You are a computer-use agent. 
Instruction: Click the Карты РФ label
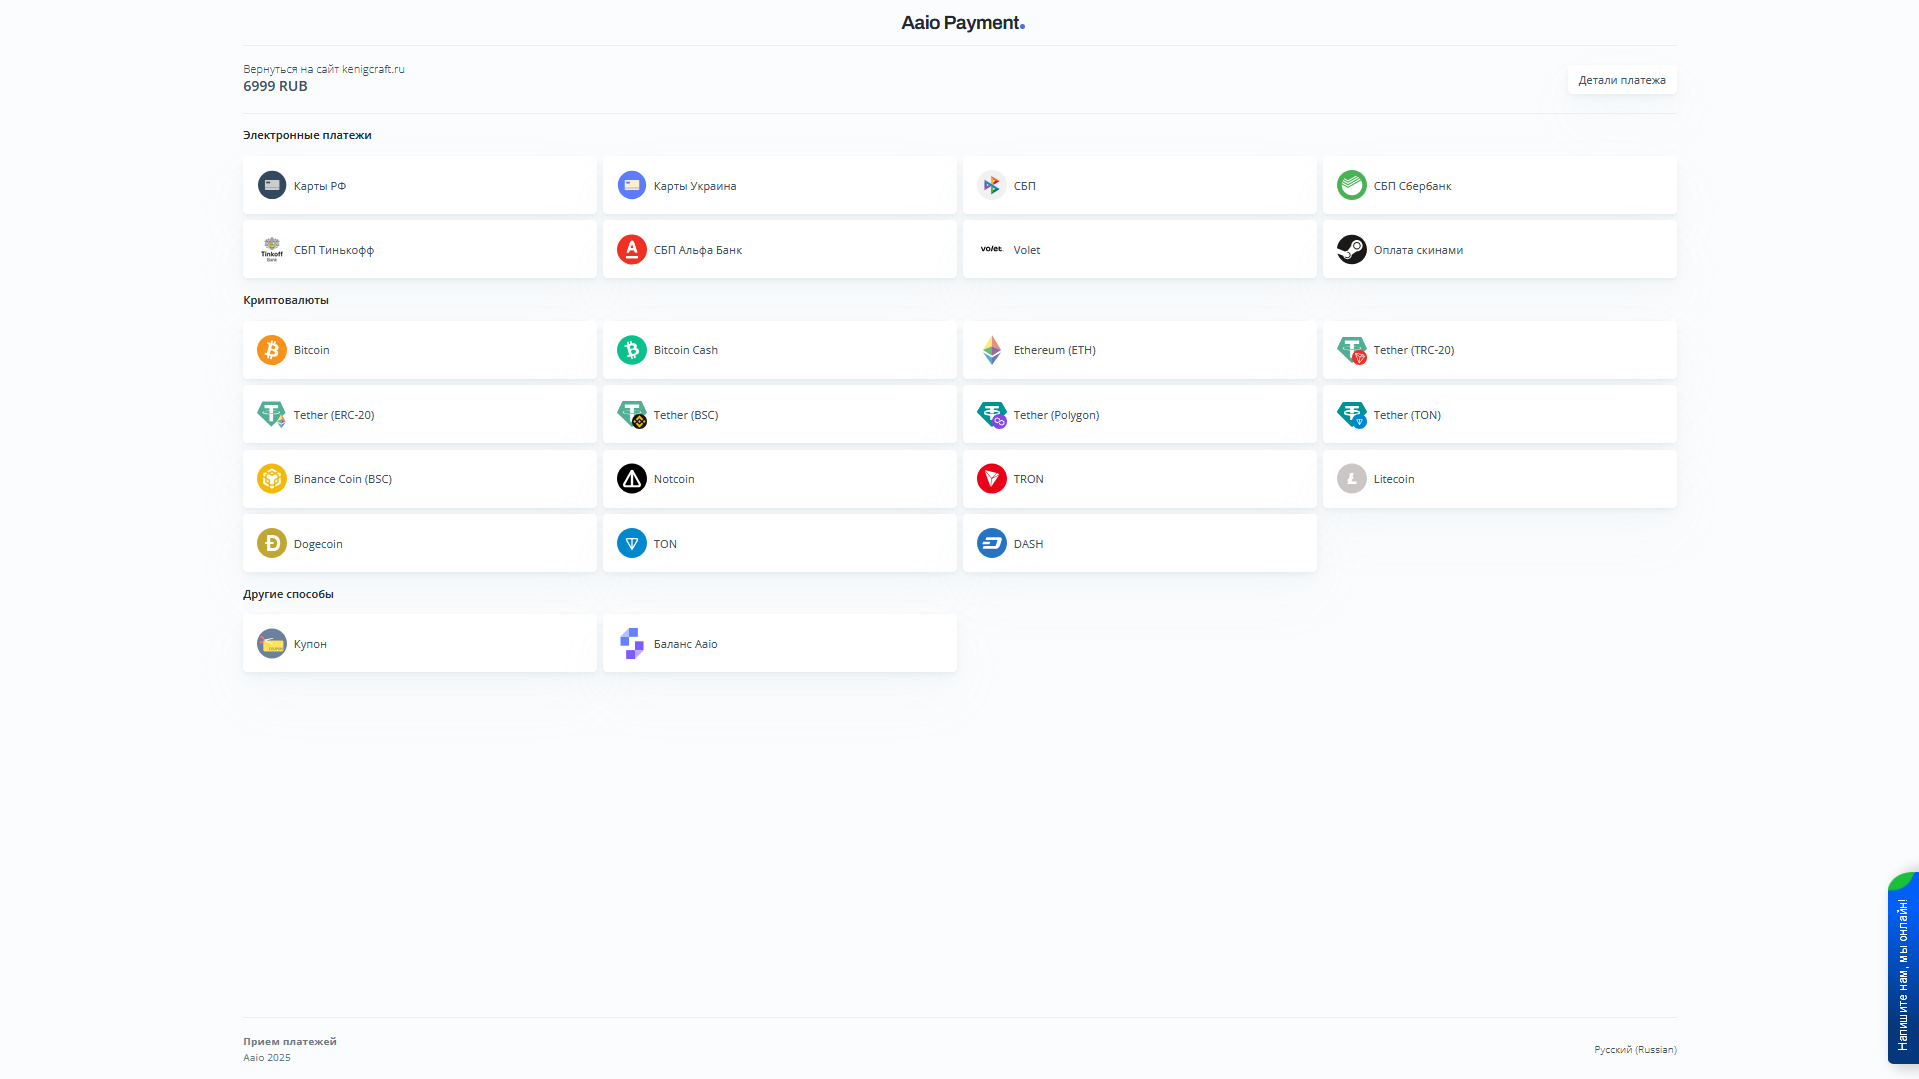(320, 186)
